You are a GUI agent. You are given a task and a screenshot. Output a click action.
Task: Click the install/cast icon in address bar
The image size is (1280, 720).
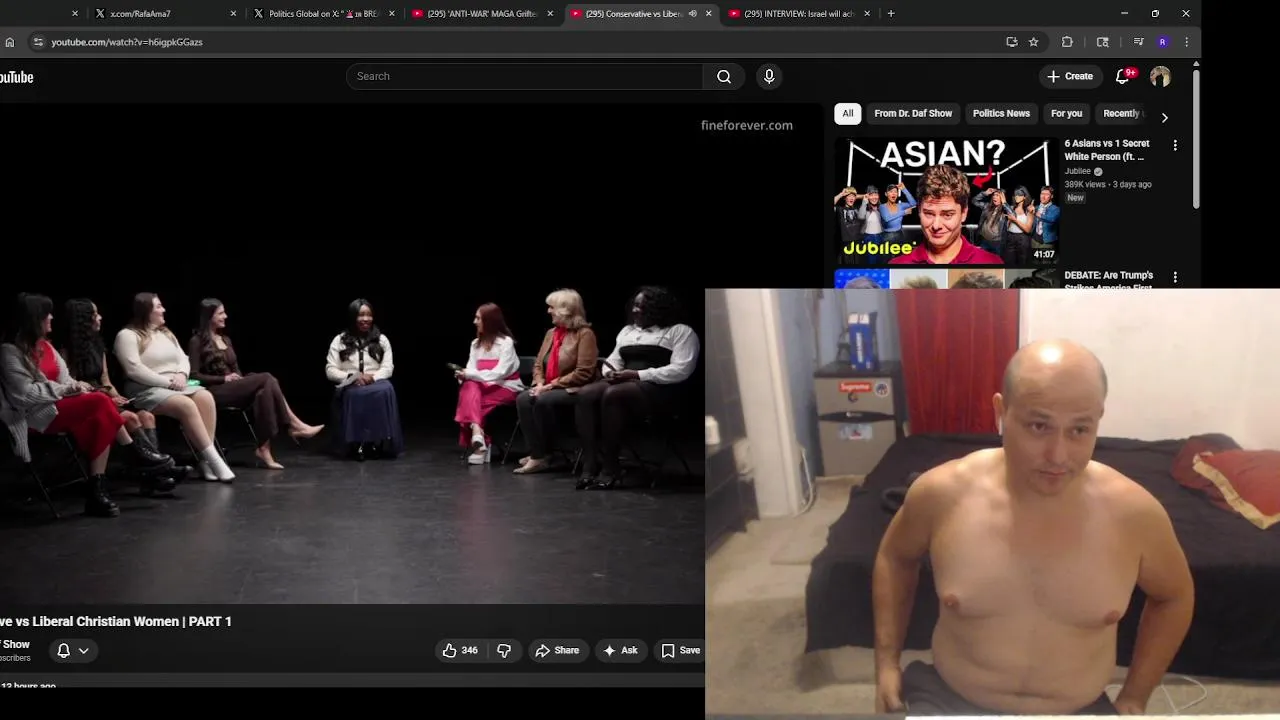coord(1012,42)
